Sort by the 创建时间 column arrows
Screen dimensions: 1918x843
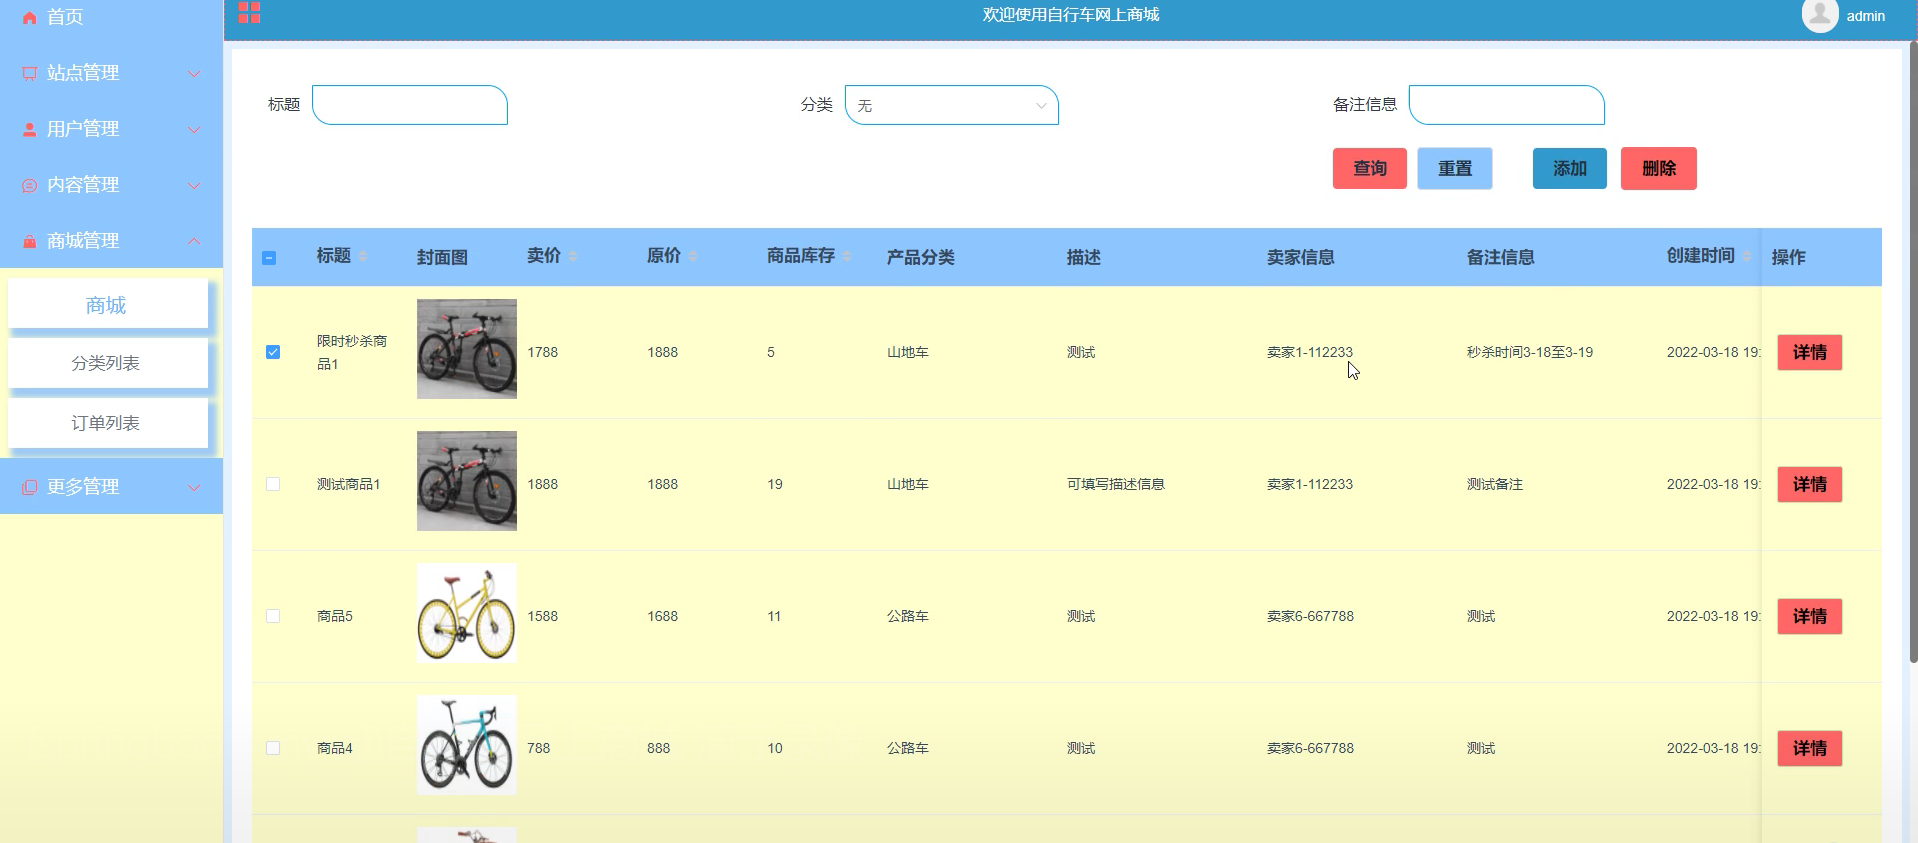1747,257
